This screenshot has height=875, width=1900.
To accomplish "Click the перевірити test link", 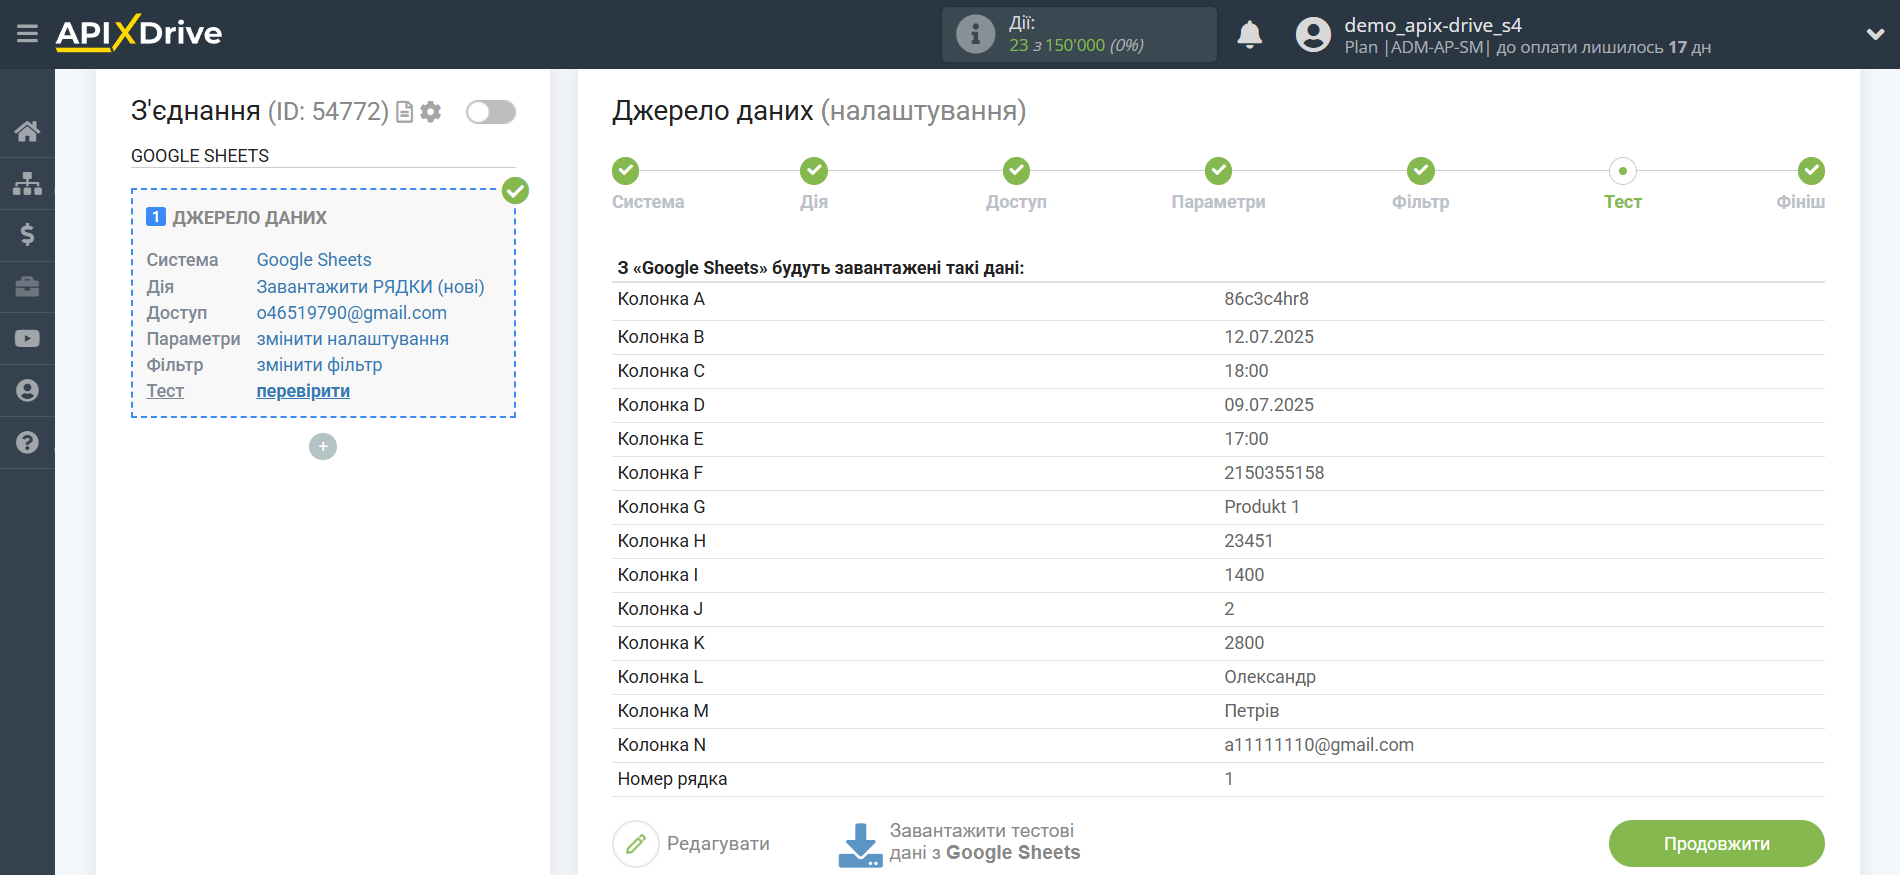I will pyautogui.click(x=303, y=391).
